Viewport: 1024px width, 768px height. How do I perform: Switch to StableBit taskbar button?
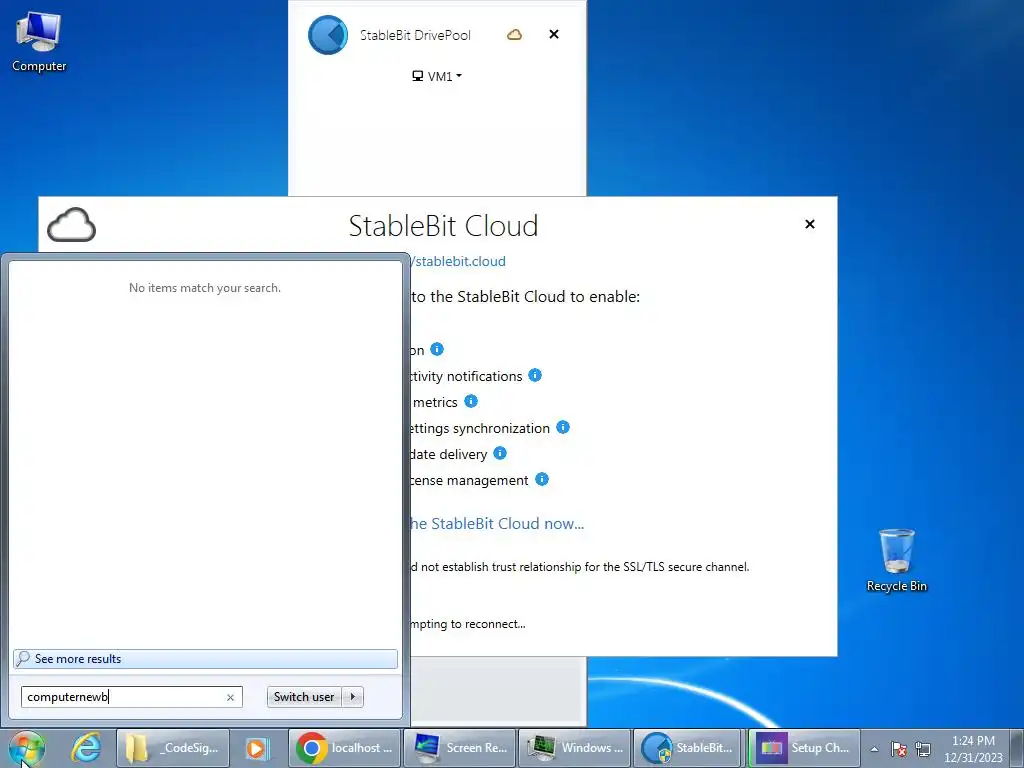(690, 748)
